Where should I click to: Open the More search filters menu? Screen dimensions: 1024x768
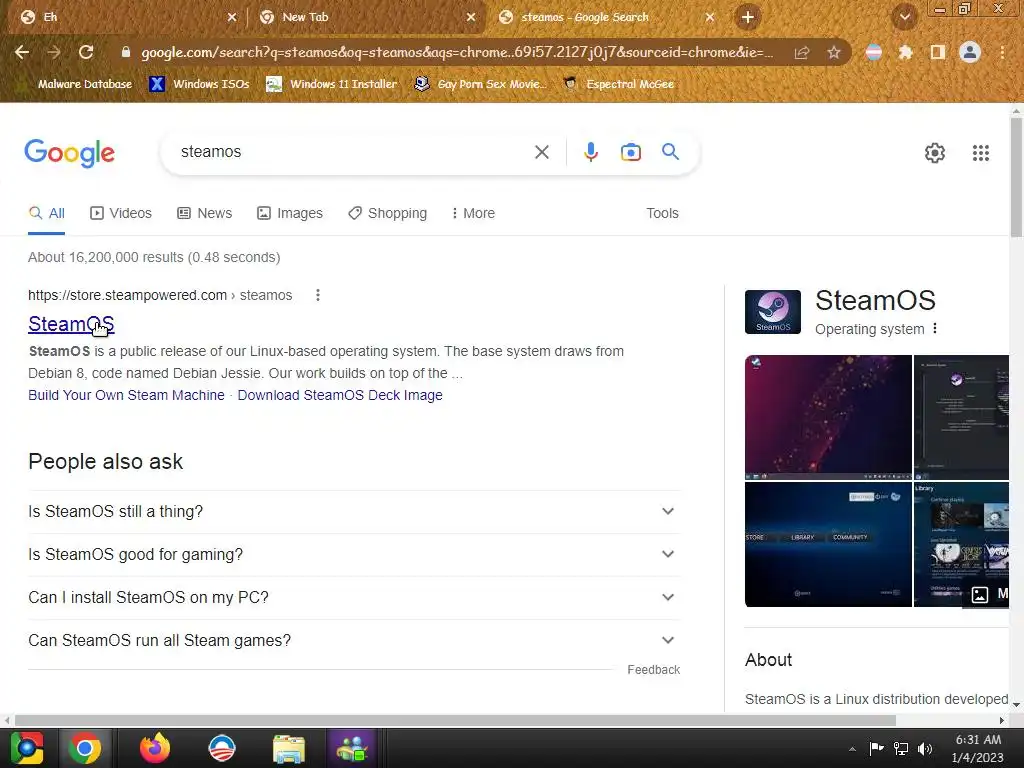click(x=473, y=214)
